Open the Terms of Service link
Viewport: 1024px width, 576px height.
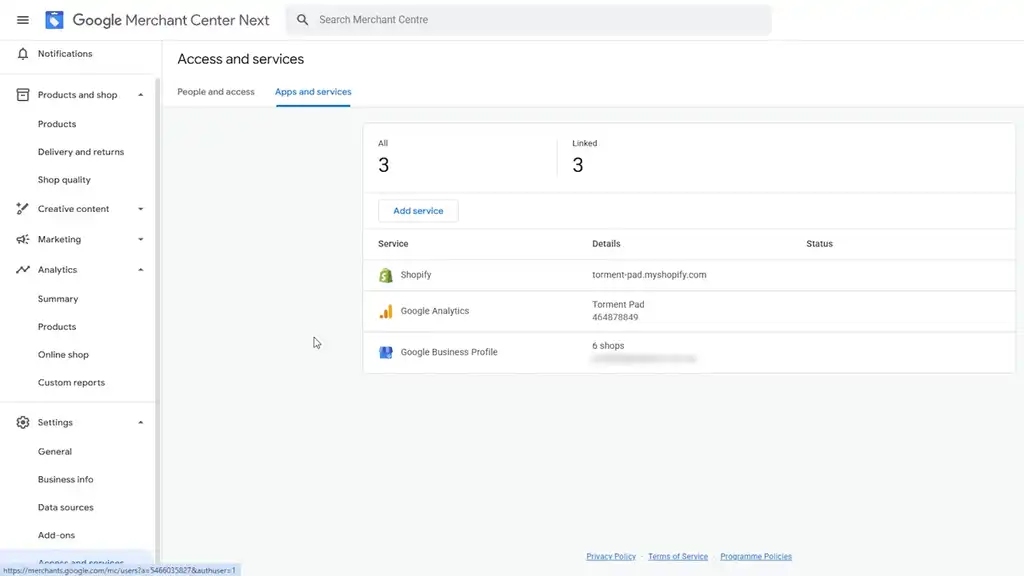[678, 557]
